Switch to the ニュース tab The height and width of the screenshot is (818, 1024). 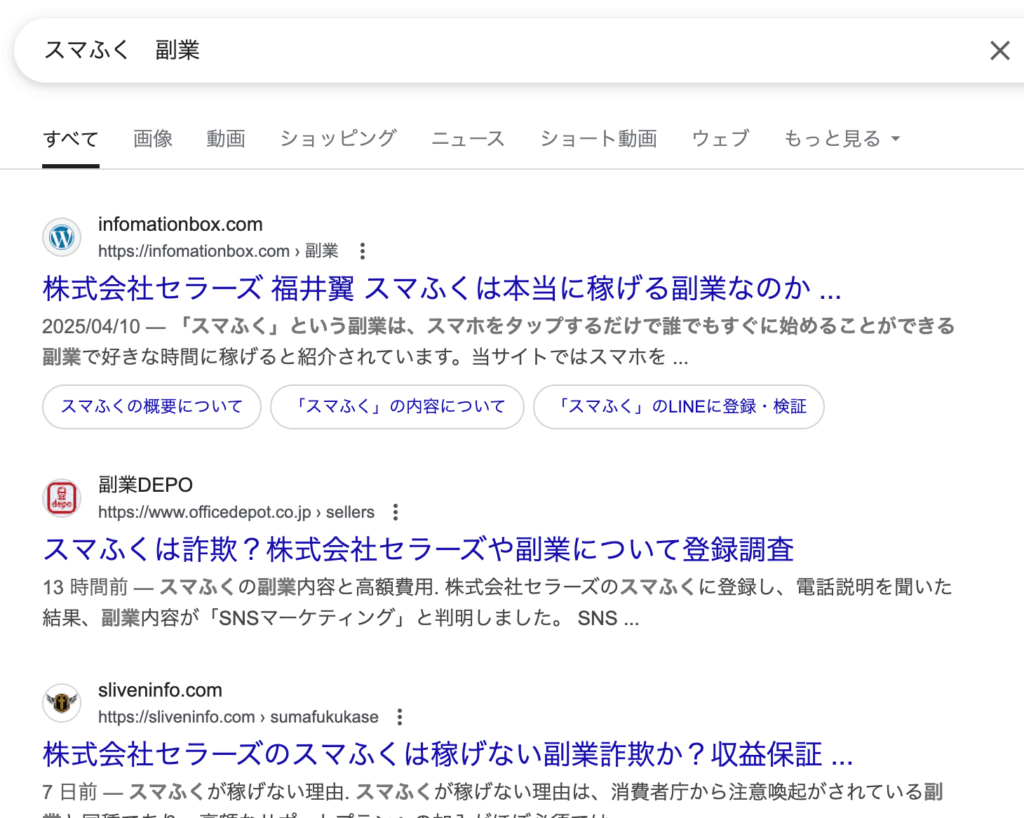click(x=468, y=138)
